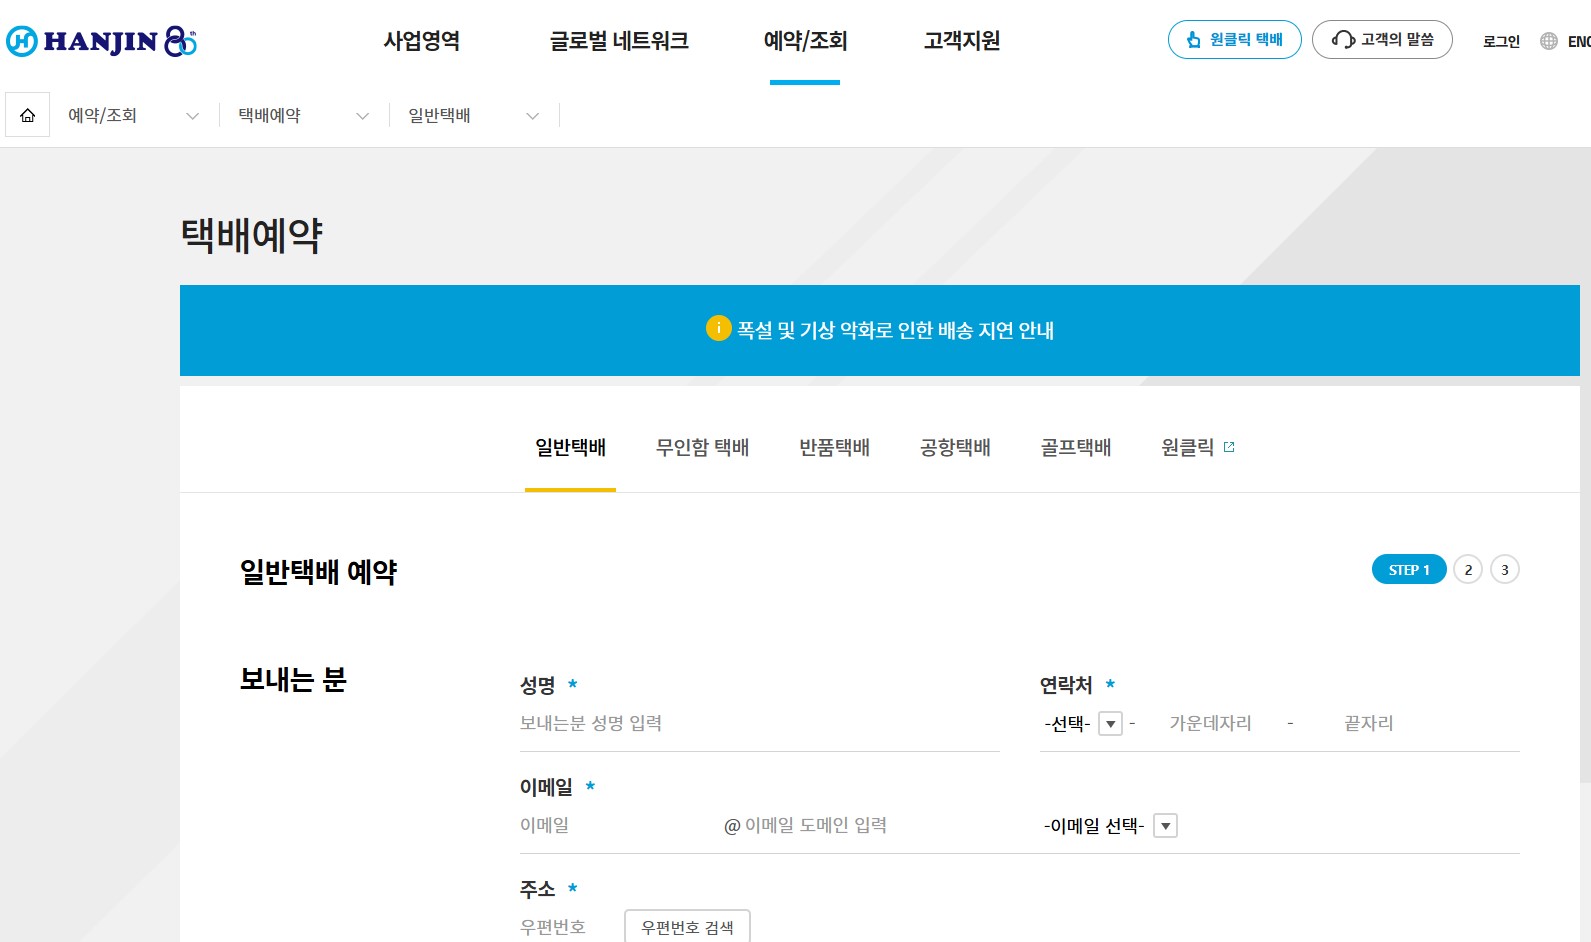The height and width of the screenshot is (942, 1591).
Task: Open 글로벌 네트워크 menu
Action: [x=619, y=41]
